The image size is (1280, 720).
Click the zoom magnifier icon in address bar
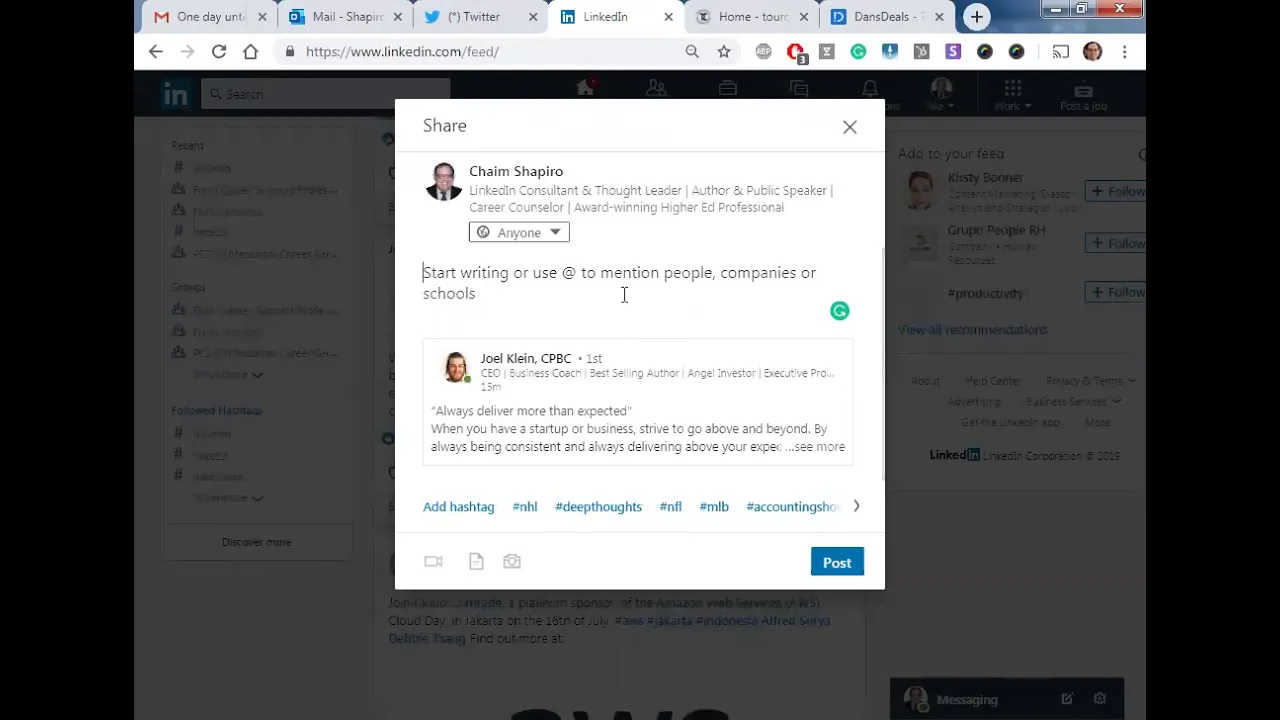692,52
